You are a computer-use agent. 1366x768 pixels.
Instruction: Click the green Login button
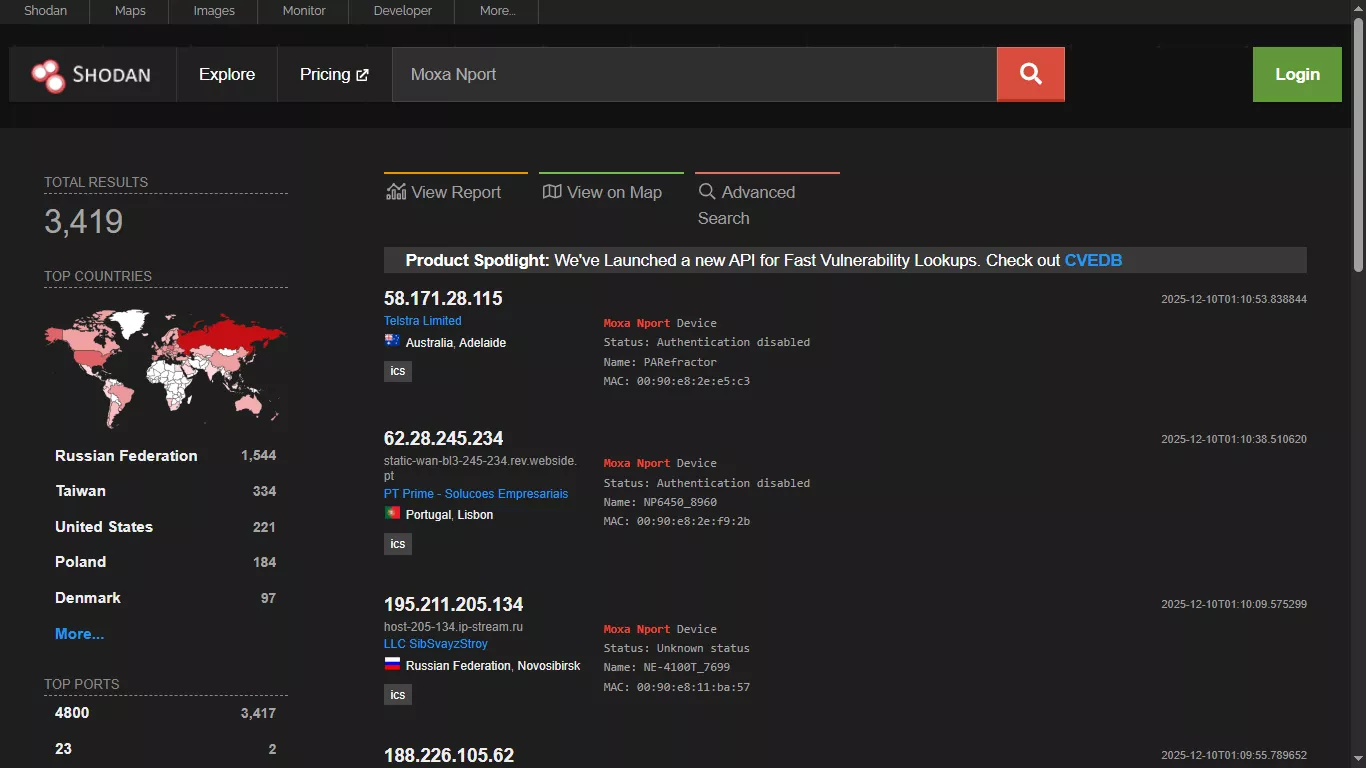point(1296,74)
